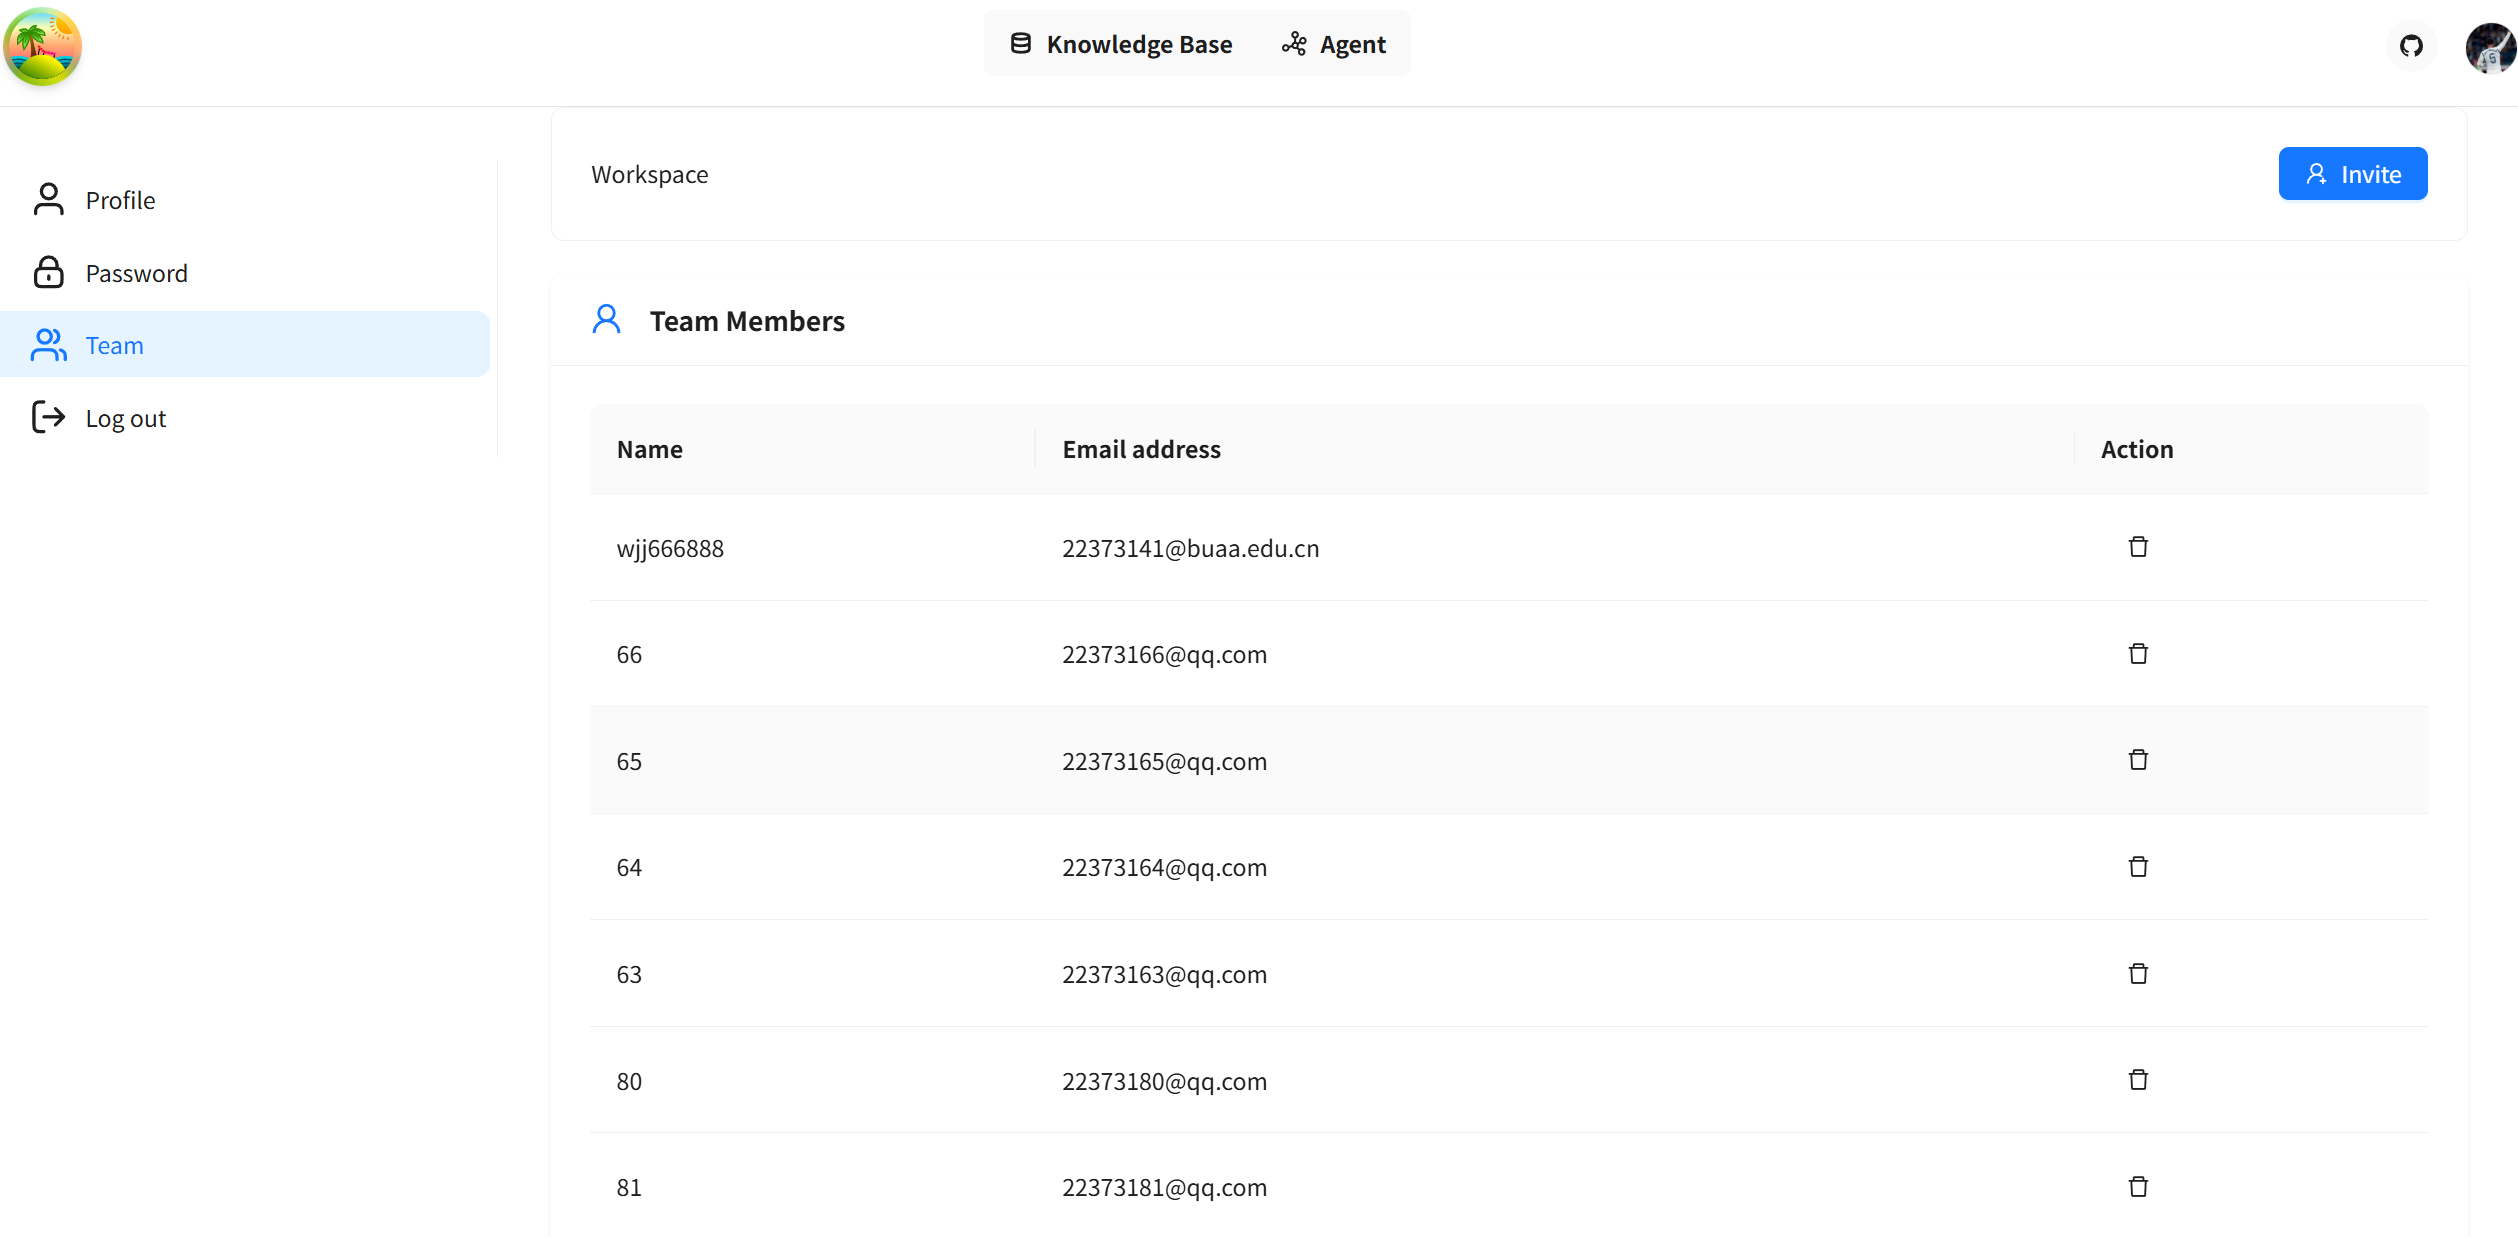Click the Email address column header
2518x1237 pixels.
(x=1141, y=449)
